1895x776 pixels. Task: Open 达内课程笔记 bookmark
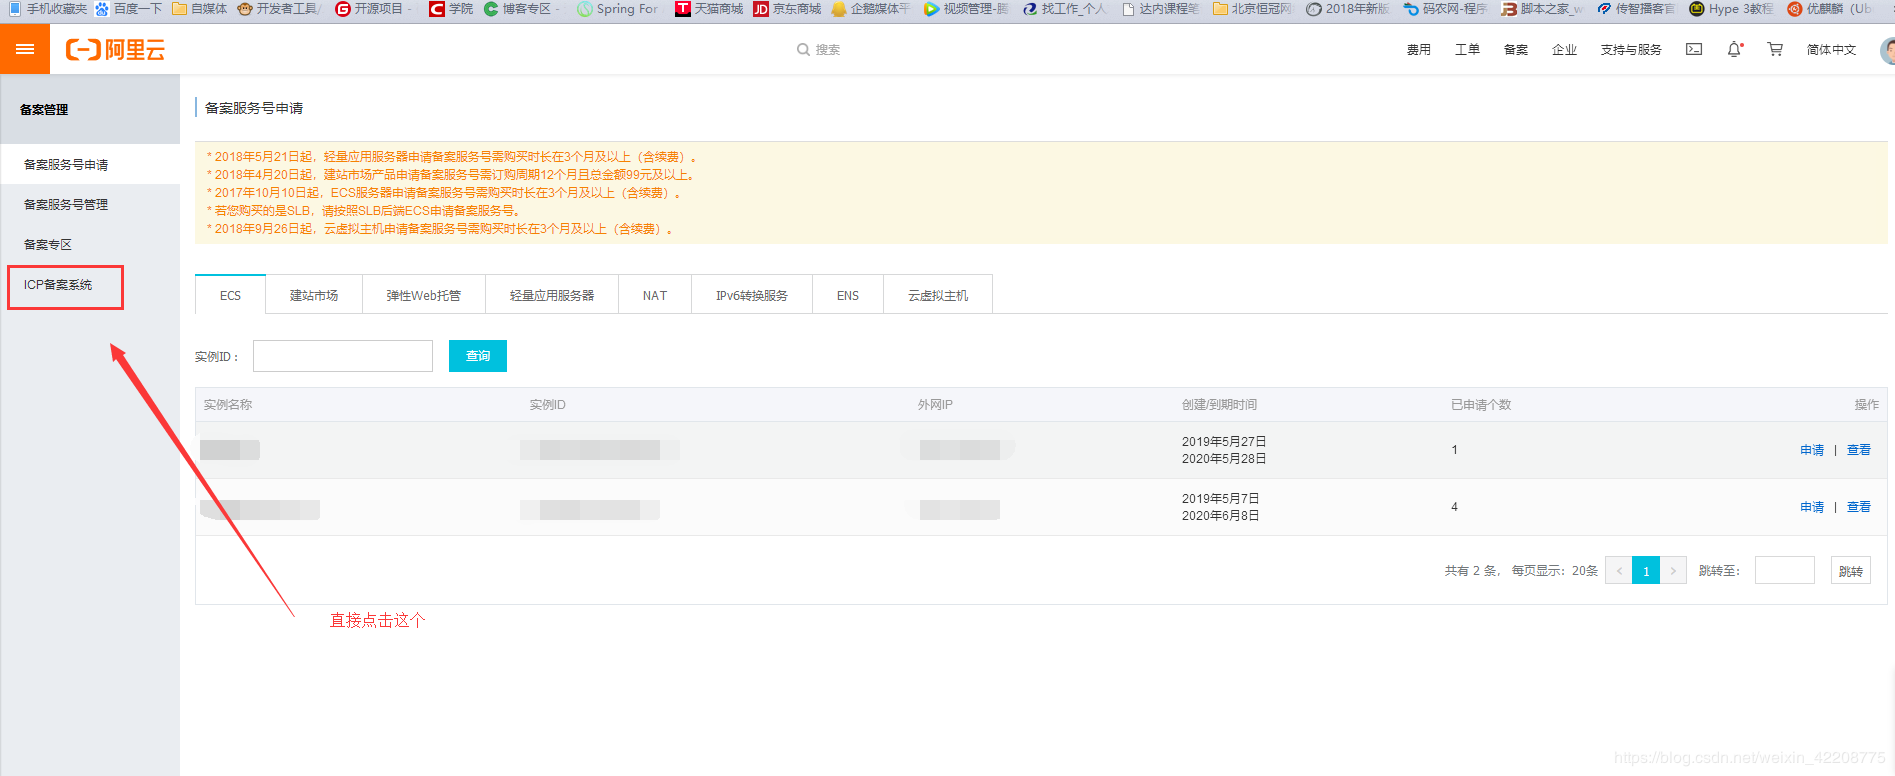pos(1160,9)
